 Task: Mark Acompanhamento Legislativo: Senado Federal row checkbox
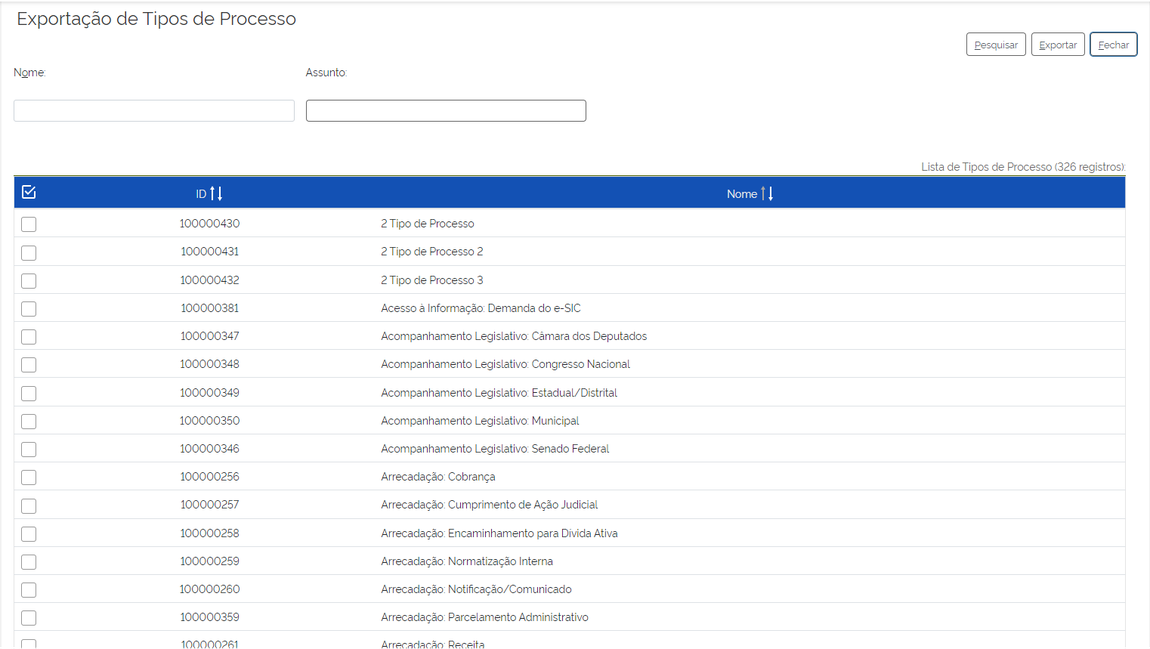pos(29,450)
